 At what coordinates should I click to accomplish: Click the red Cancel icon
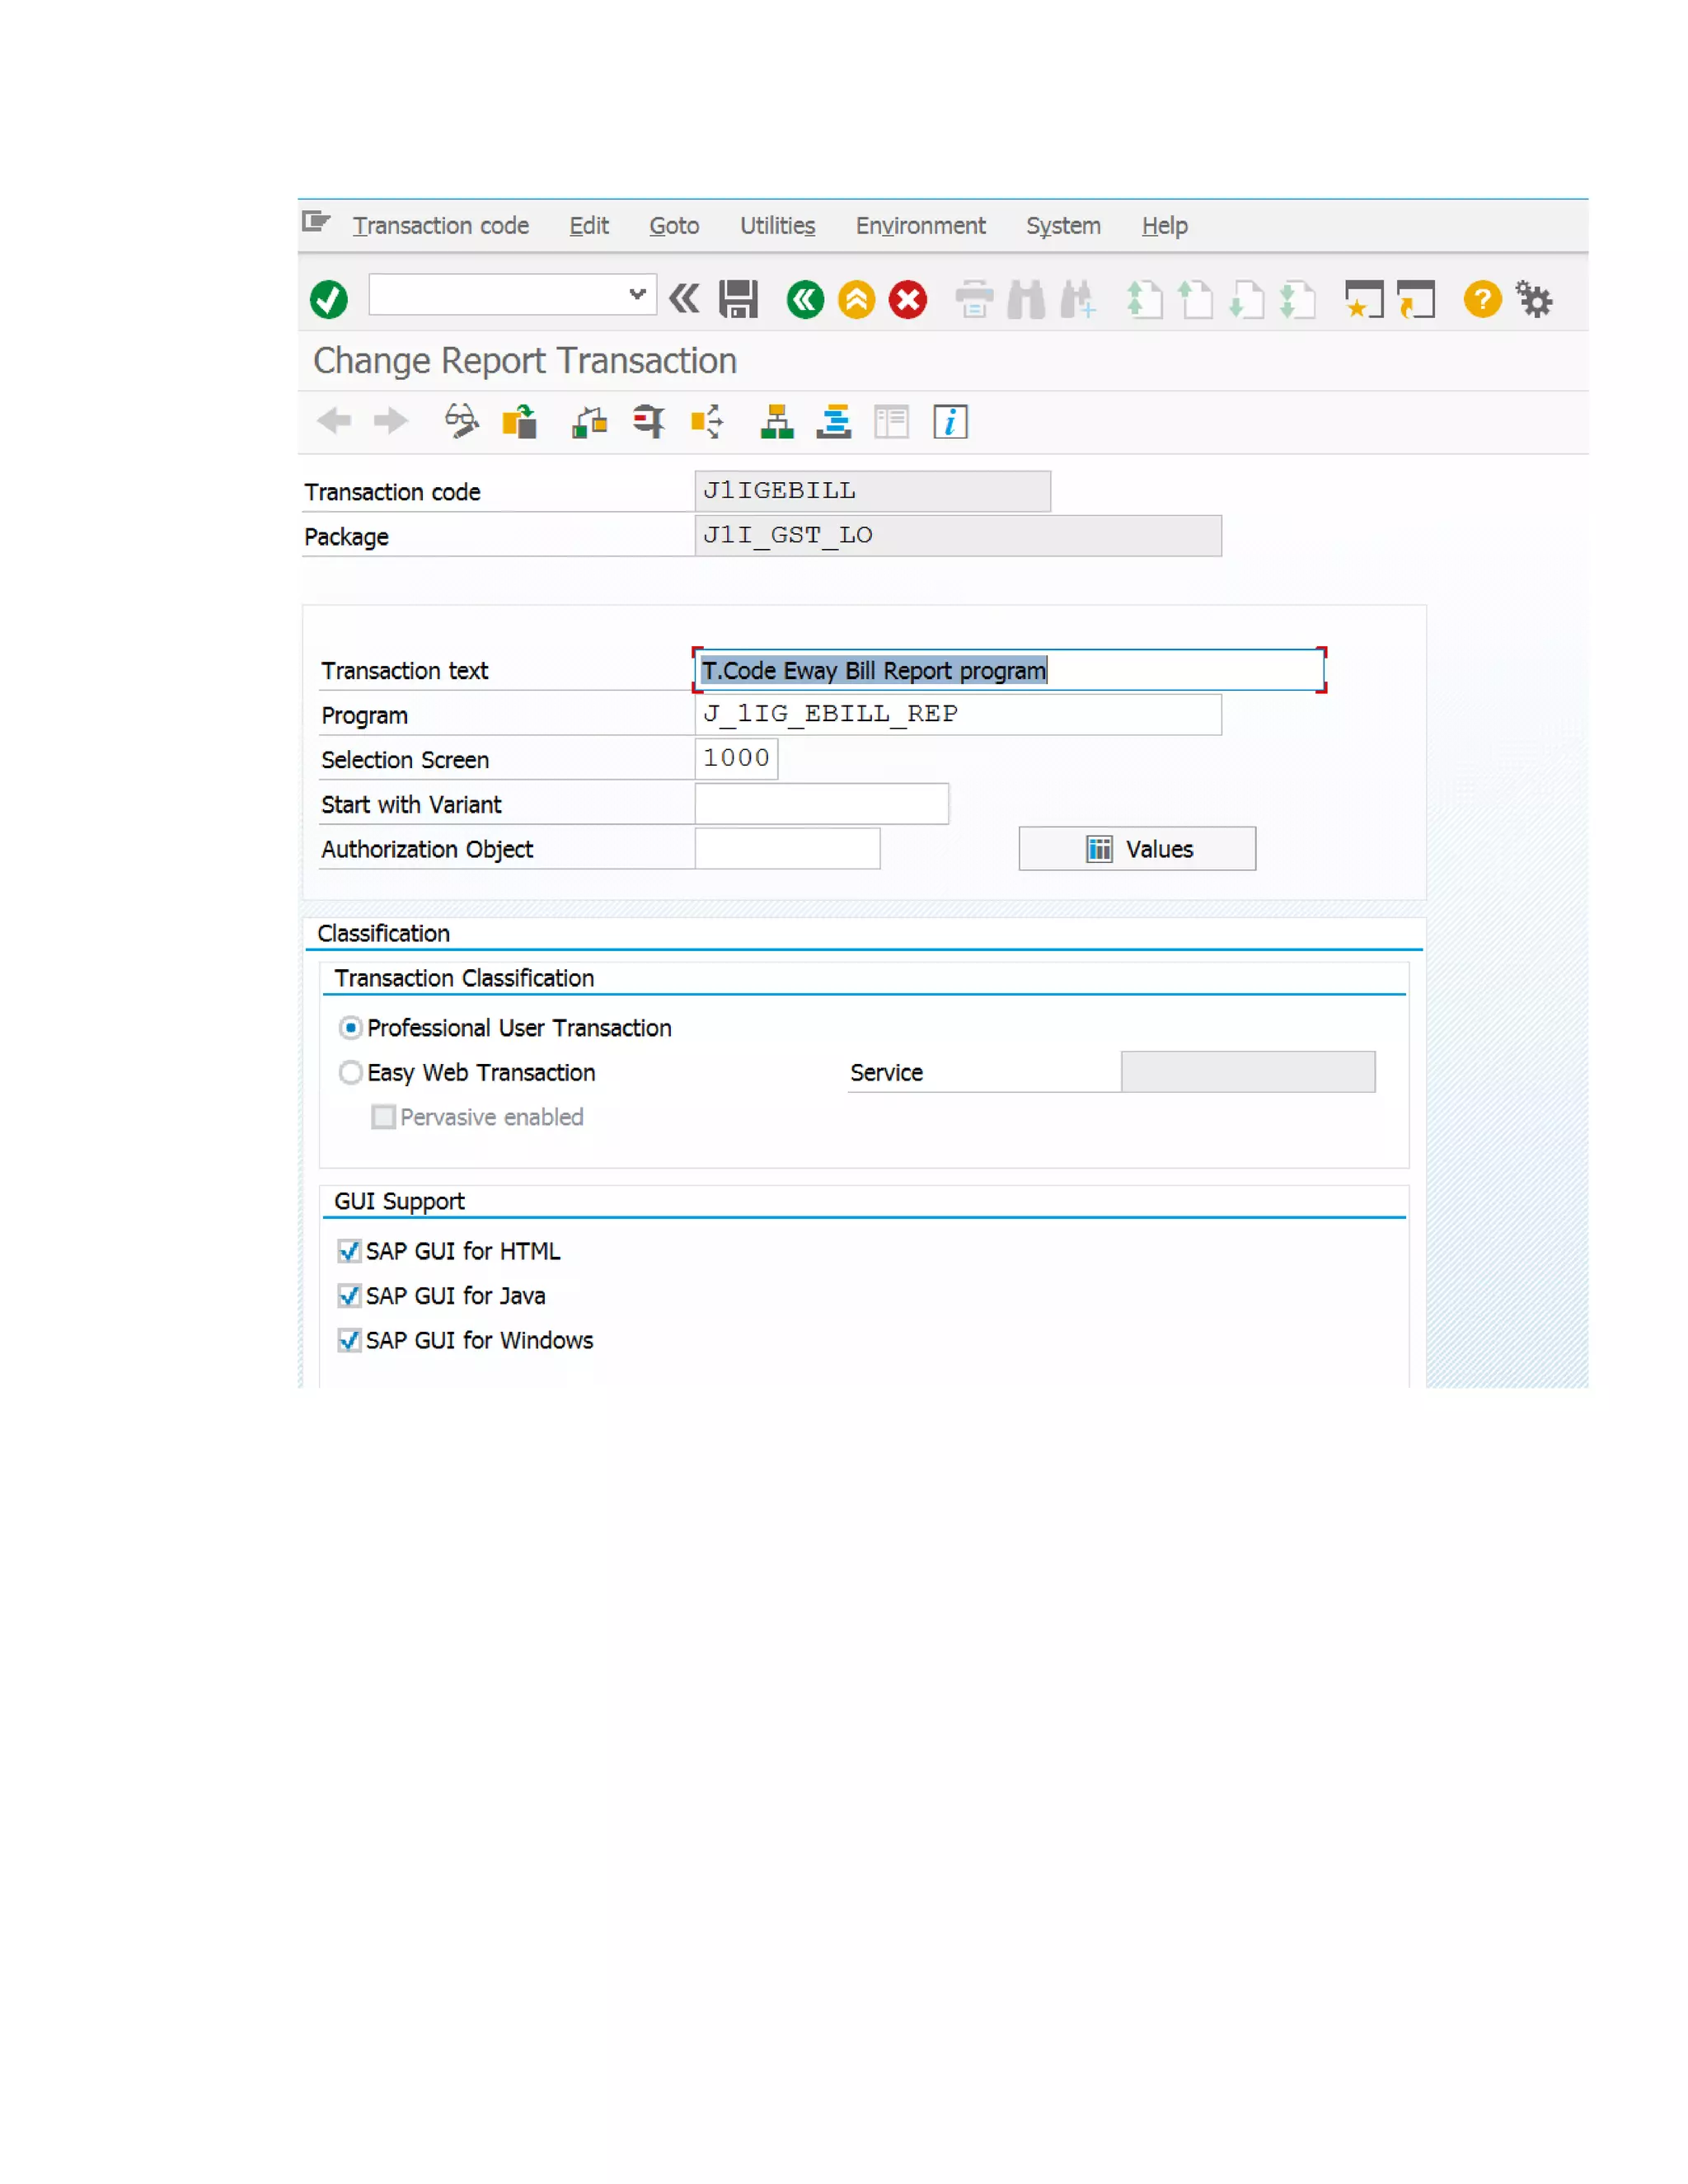[908, 299]
